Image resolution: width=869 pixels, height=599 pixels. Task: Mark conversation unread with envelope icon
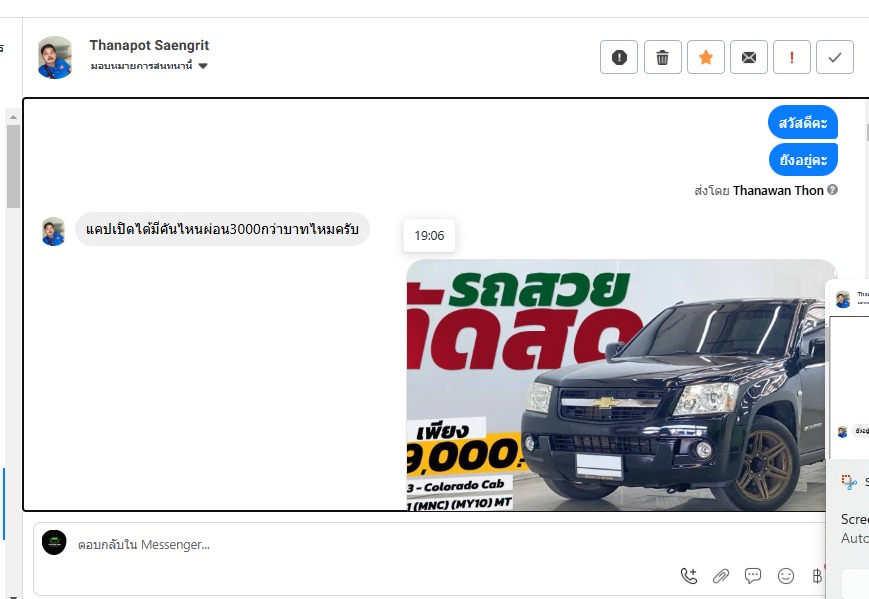point(749,57)
